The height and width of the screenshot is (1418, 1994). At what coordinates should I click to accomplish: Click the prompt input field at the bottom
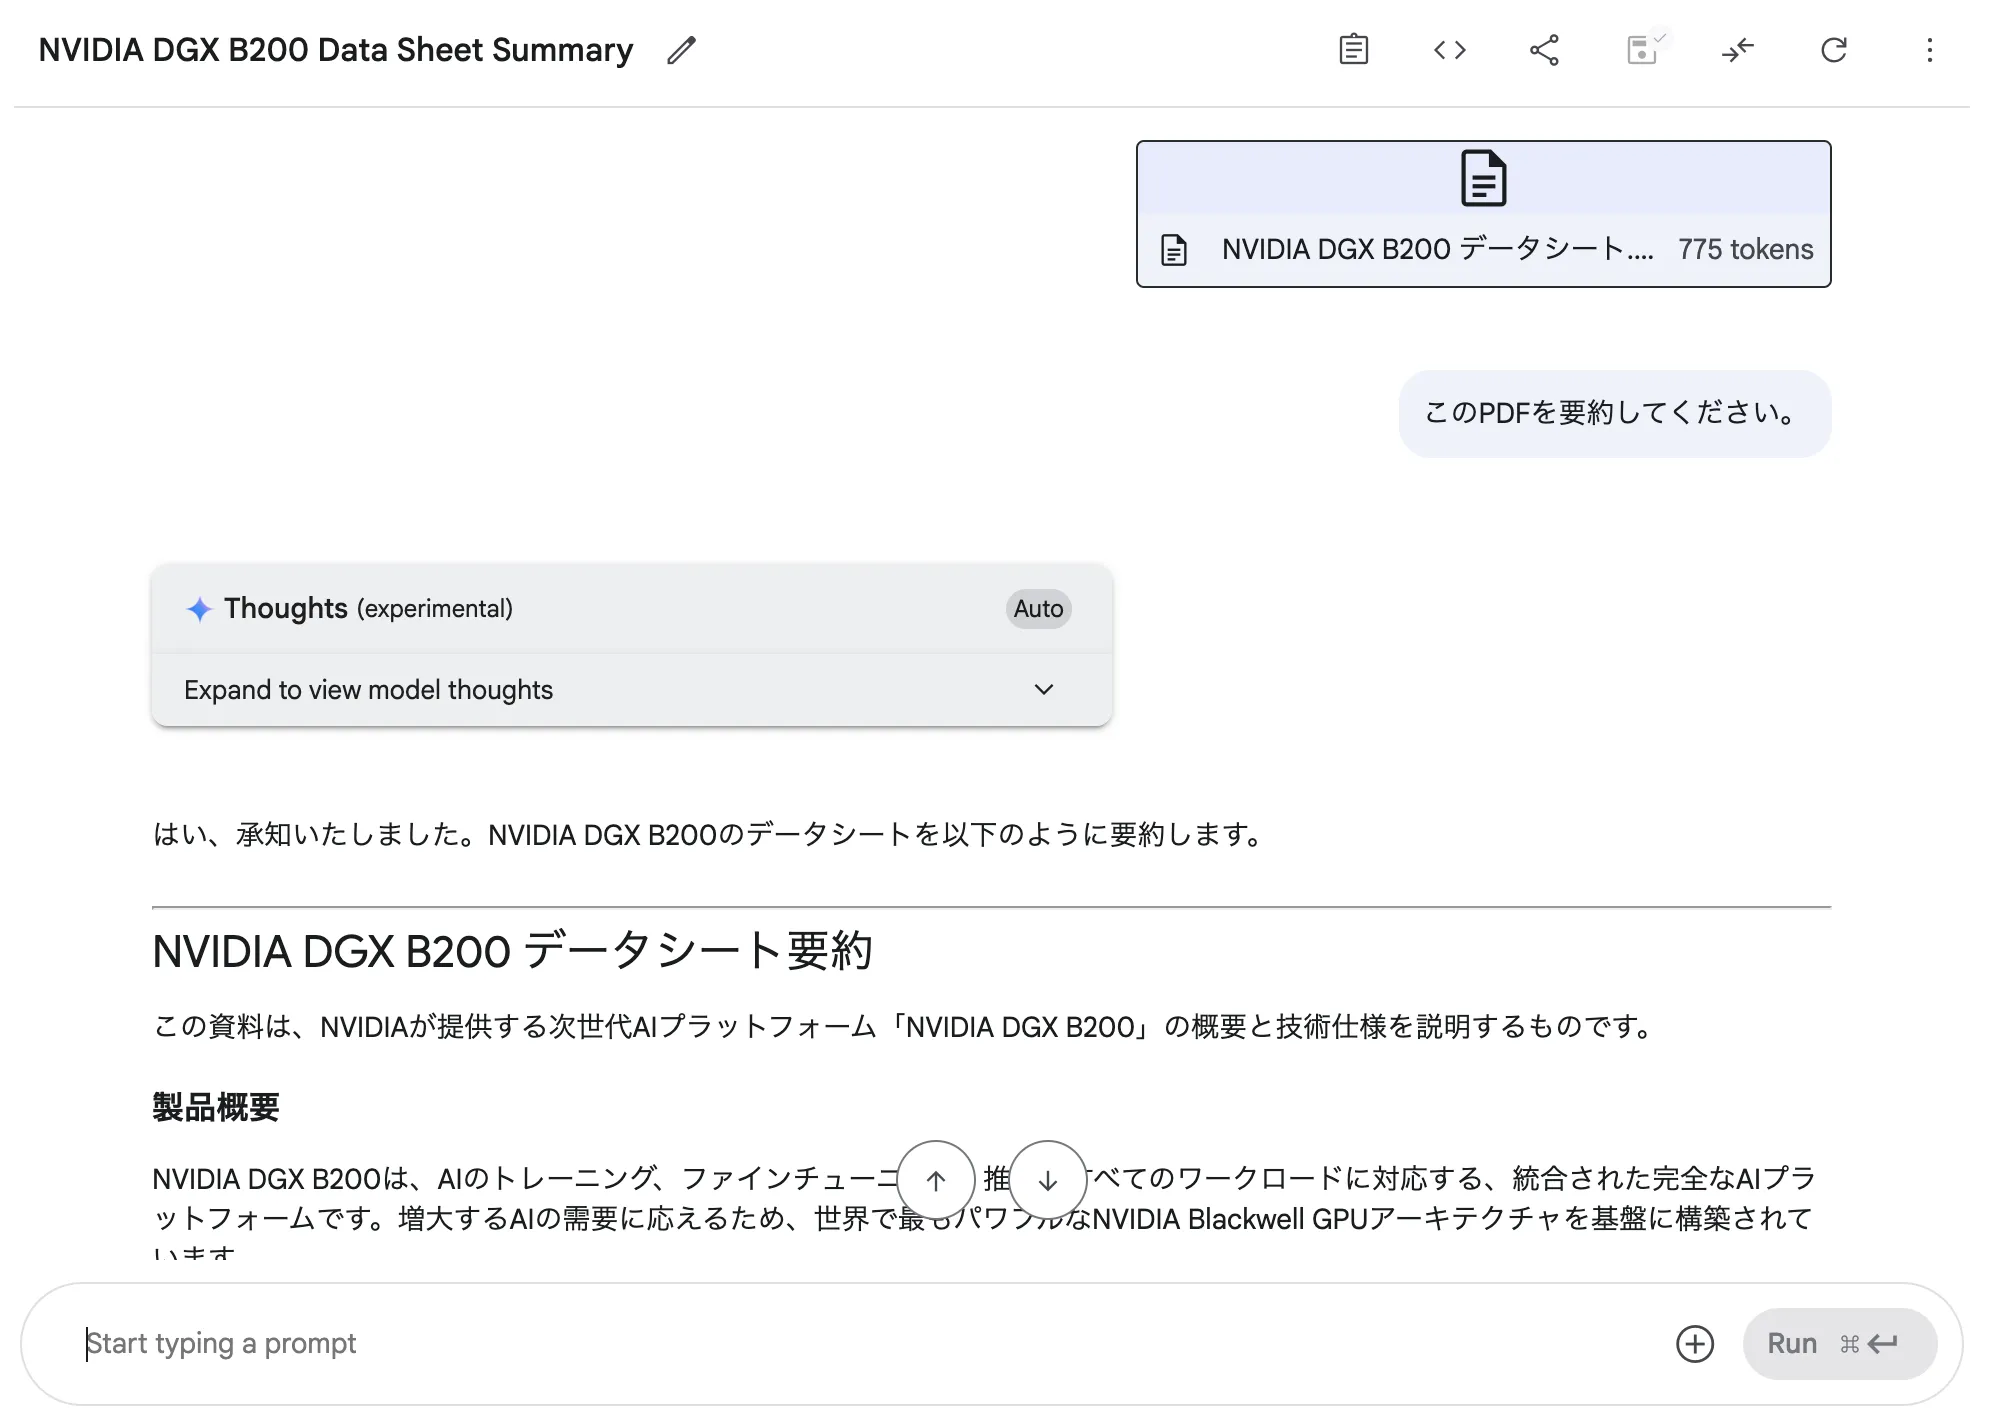tap(700, 1344)
